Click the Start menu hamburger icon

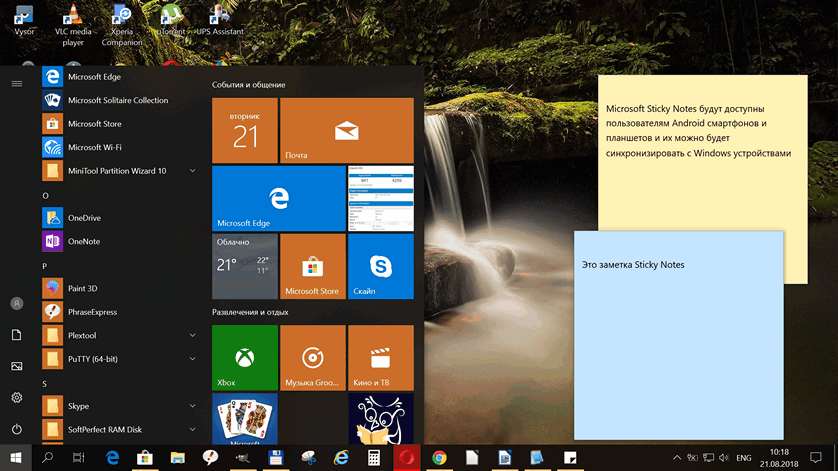pos(17,83)
